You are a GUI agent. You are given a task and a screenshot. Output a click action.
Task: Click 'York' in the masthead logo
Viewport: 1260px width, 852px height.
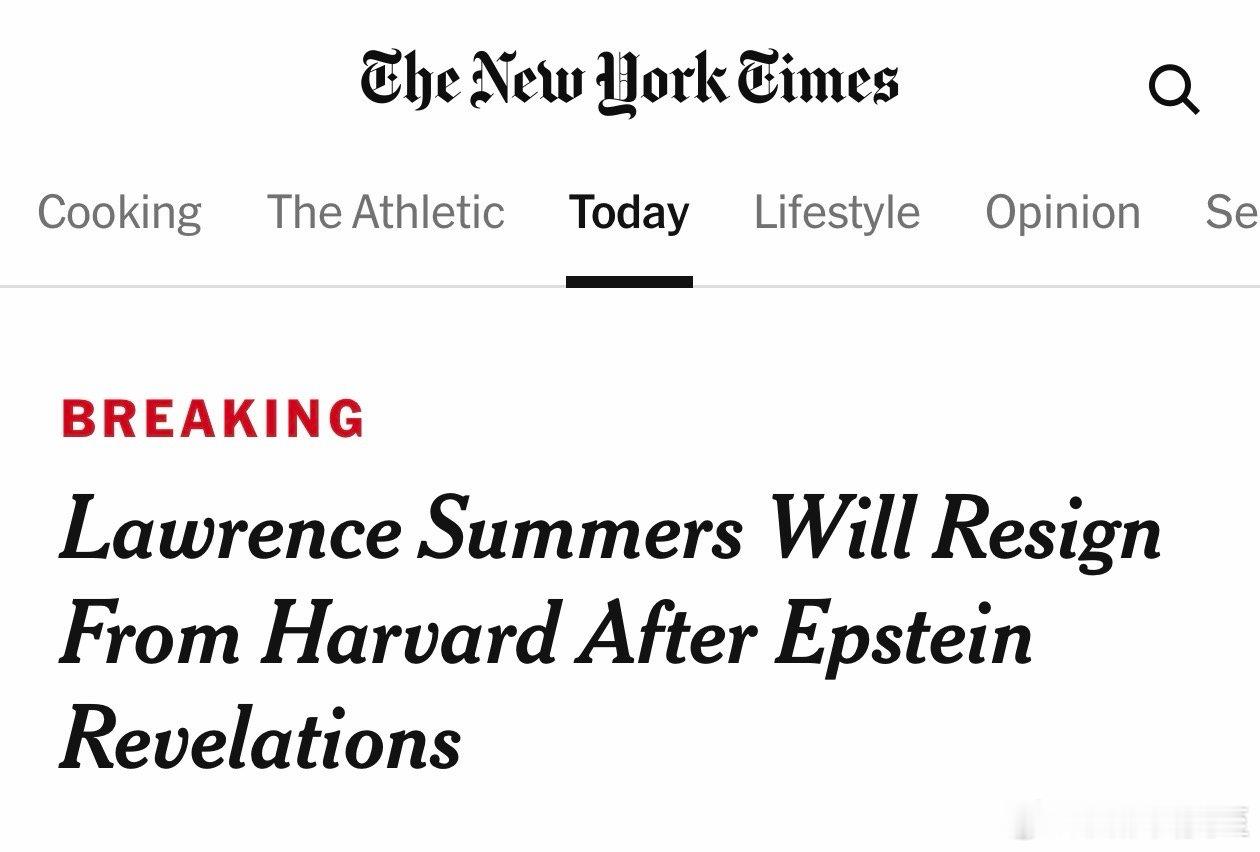(x=661, y=82)
